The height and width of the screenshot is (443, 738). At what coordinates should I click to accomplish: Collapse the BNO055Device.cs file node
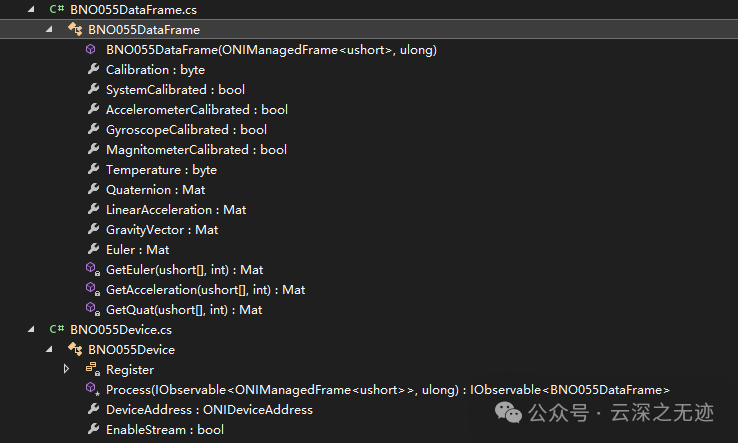[x=31, y=329]
